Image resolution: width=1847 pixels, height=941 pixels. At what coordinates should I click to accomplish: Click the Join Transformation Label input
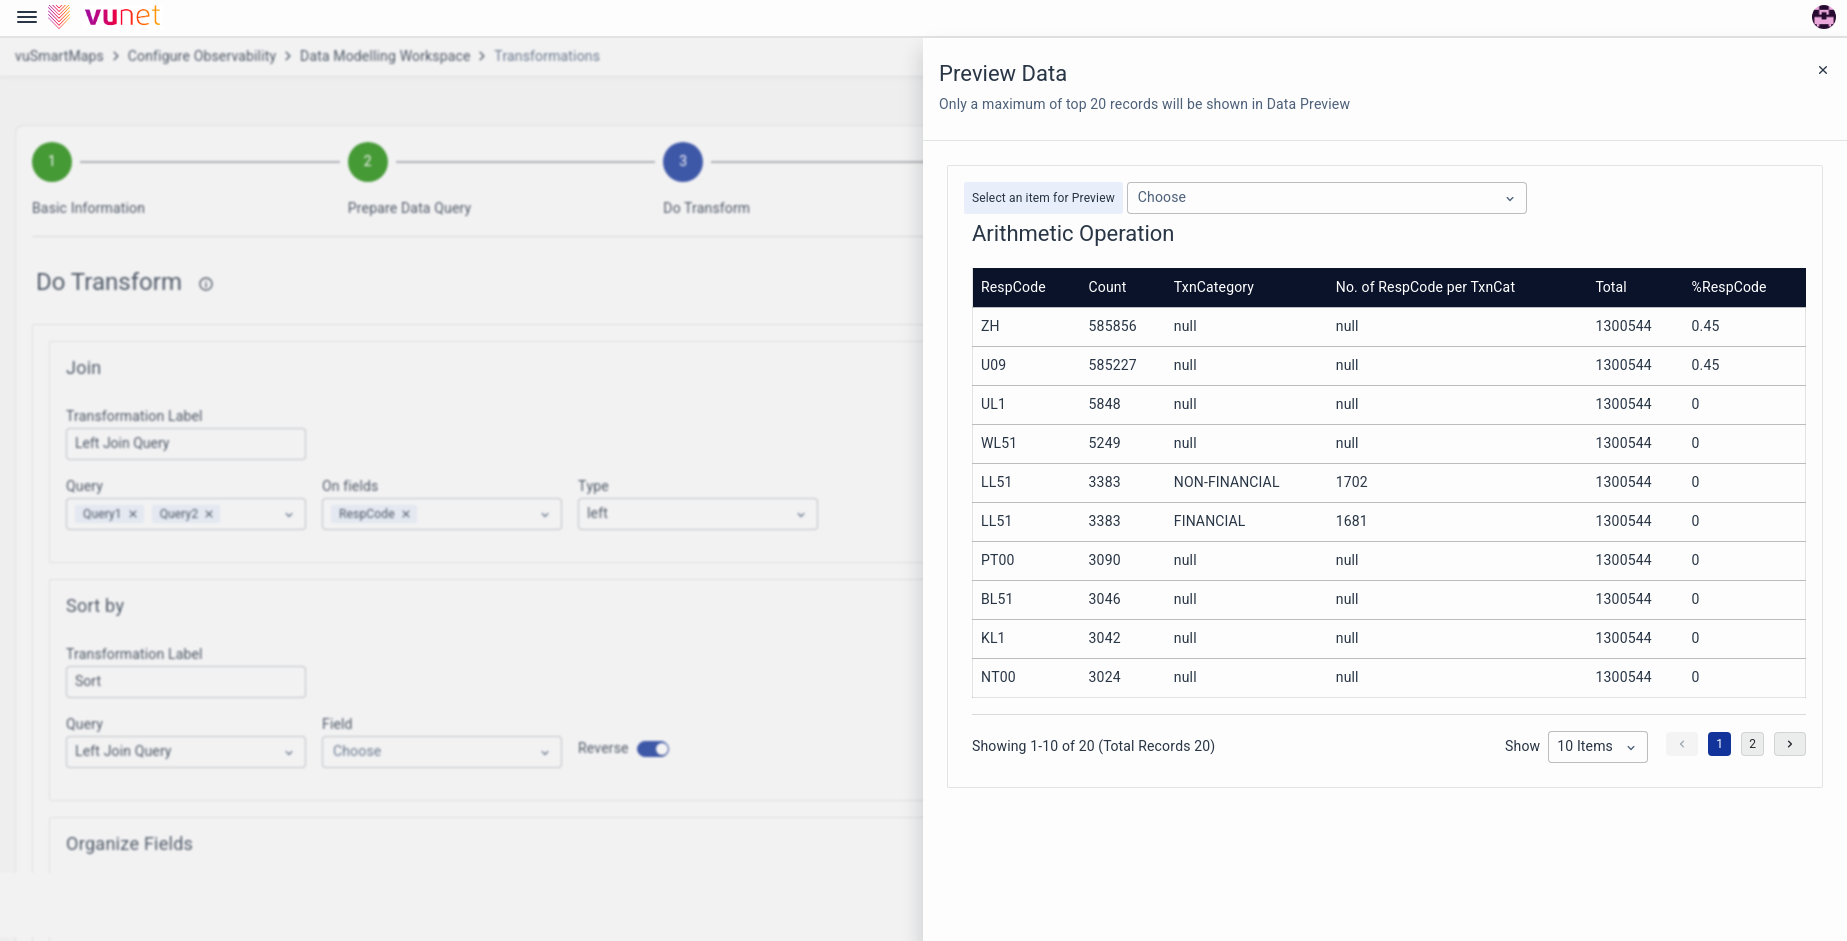(185, 444)
